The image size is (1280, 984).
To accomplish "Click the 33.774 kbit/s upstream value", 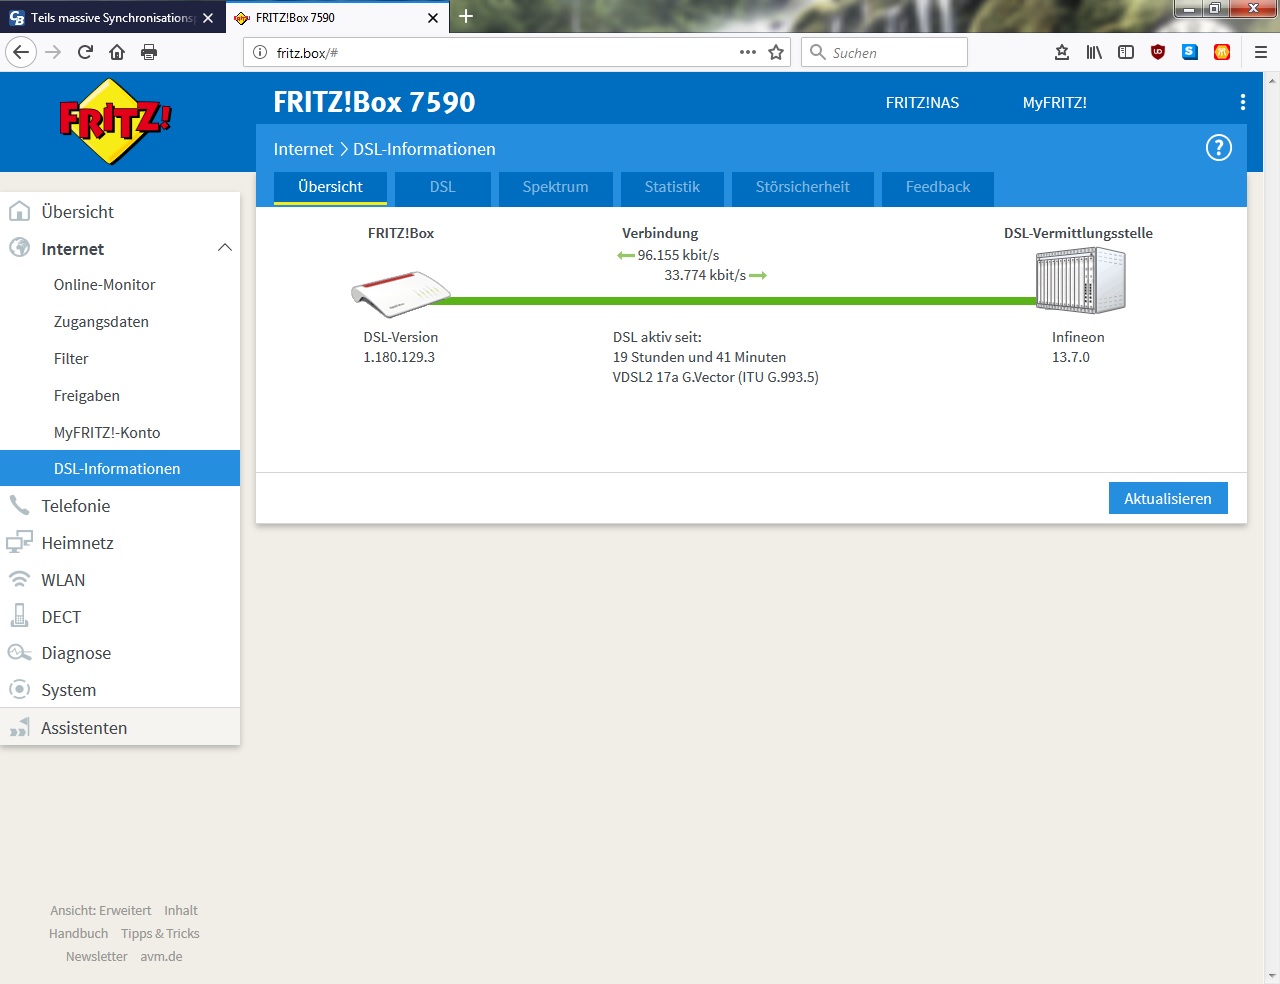I will pyautogui.click(x=705, y=275).
